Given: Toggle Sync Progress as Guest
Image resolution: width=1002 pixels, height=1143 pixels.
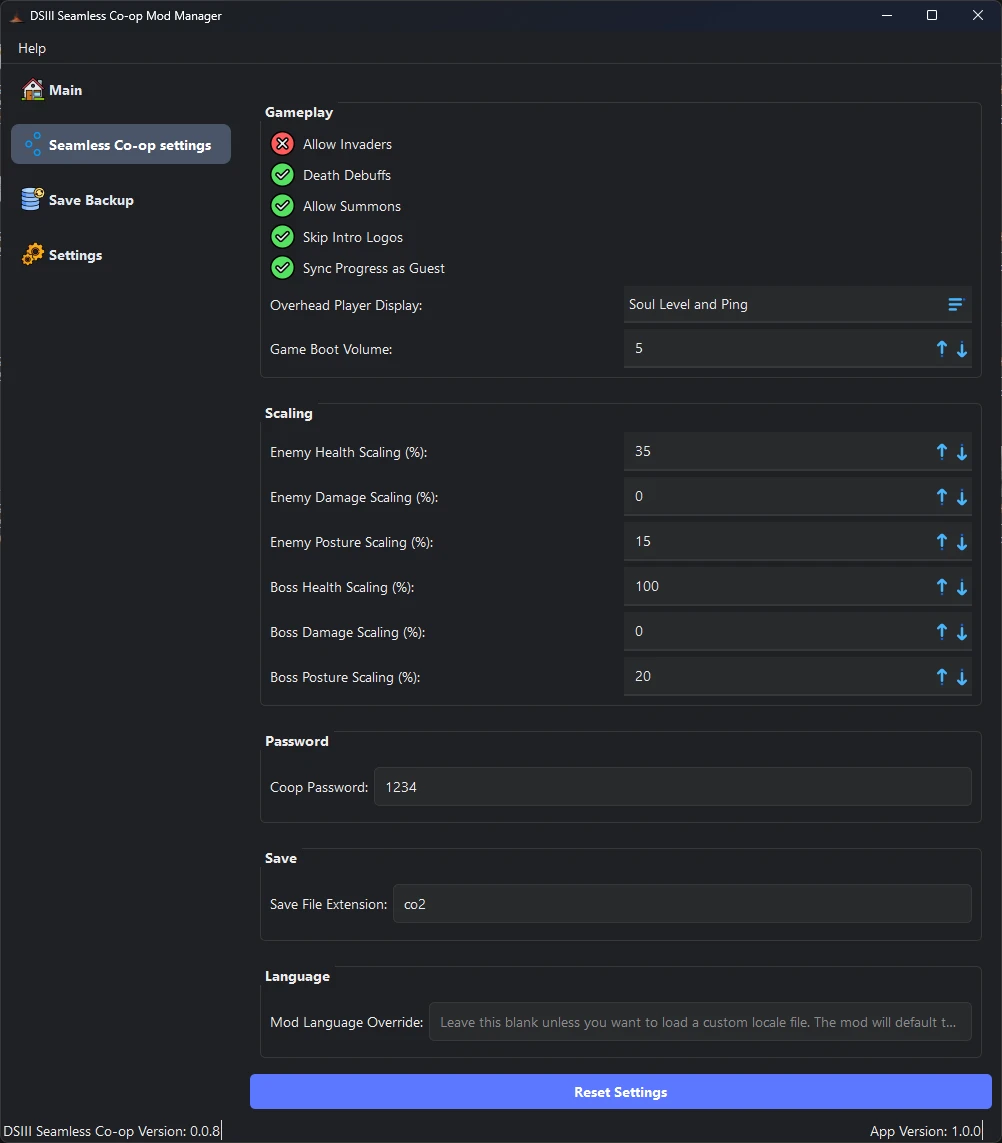Looking at the screenshot, I should click(x=283, y=268).
